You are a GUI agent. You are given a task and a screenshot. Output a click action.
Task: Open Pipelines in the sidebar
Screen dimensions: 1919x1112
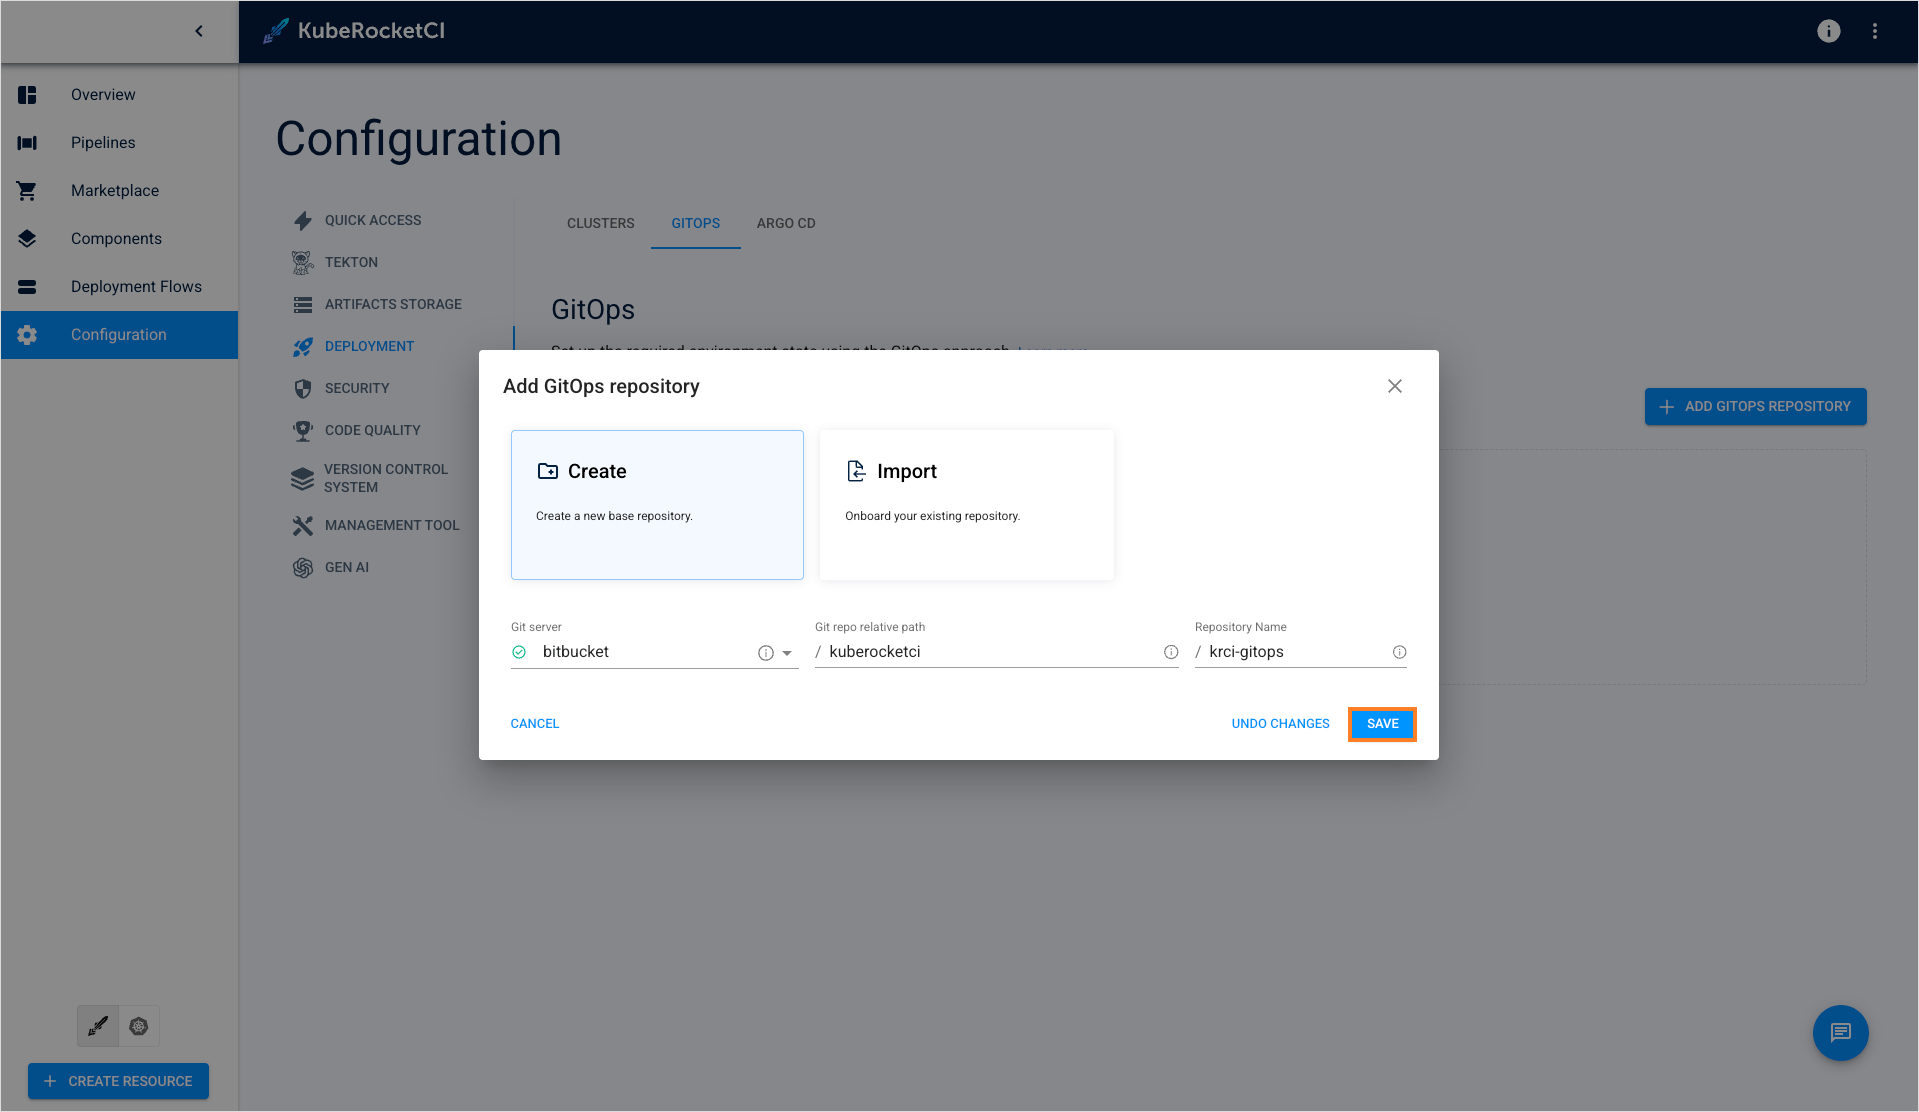tap(119, 143)
